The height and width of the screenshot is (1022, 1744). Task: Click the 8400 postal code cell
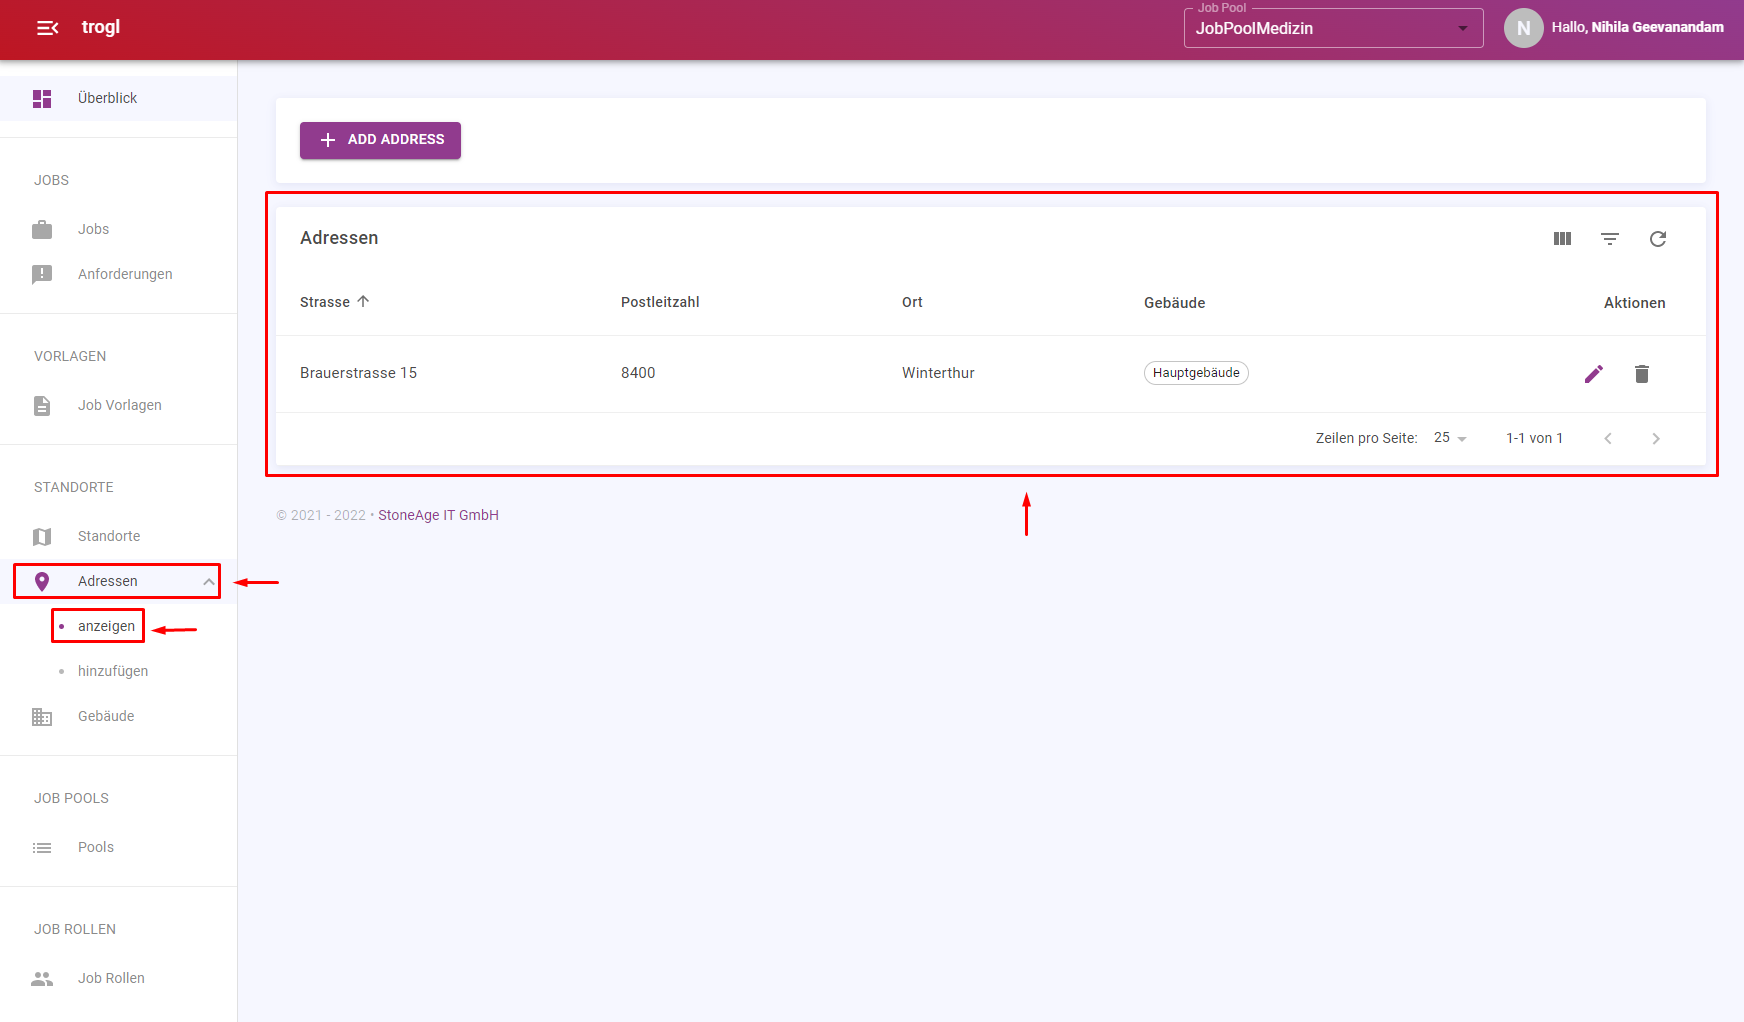click(x=638, y=373)
